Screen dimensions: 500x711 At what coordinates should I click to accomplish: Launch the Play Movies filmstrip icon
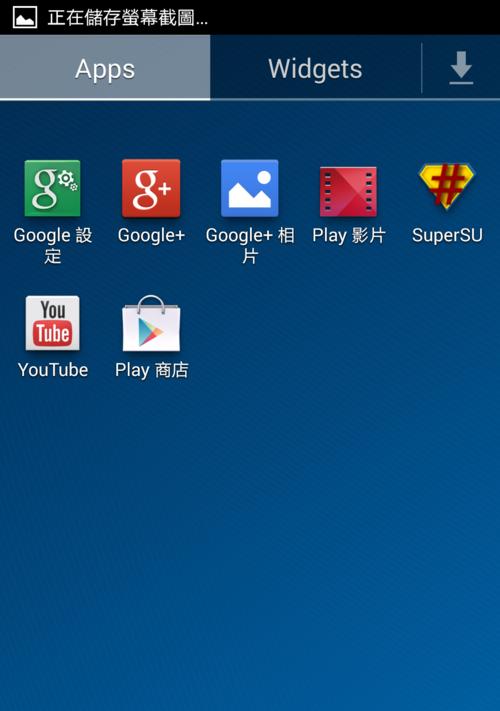(x=348, y=191)
